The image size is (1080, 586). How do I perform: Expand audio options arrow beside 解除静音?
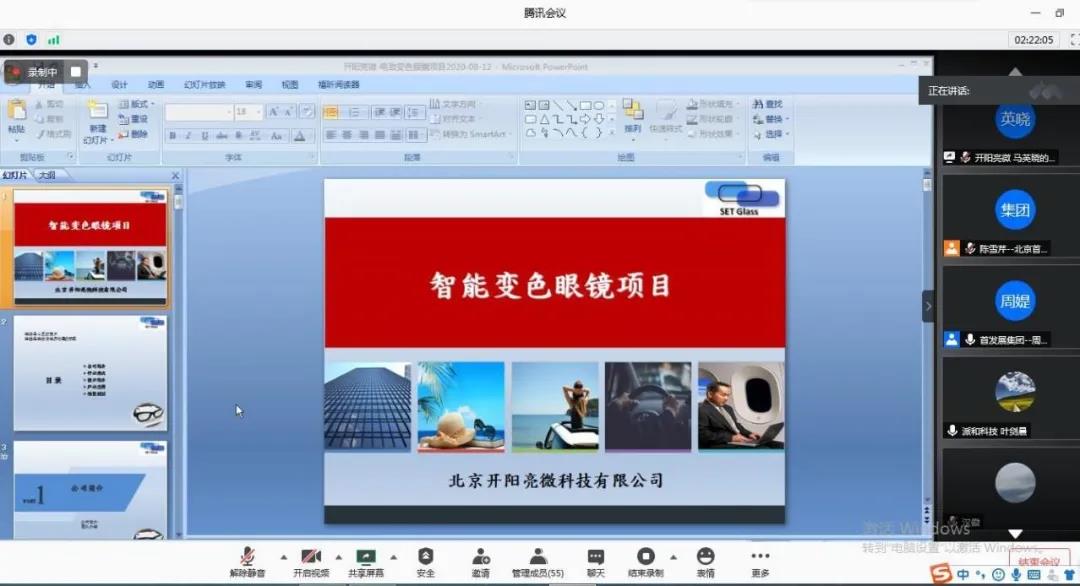coord(283,557)
